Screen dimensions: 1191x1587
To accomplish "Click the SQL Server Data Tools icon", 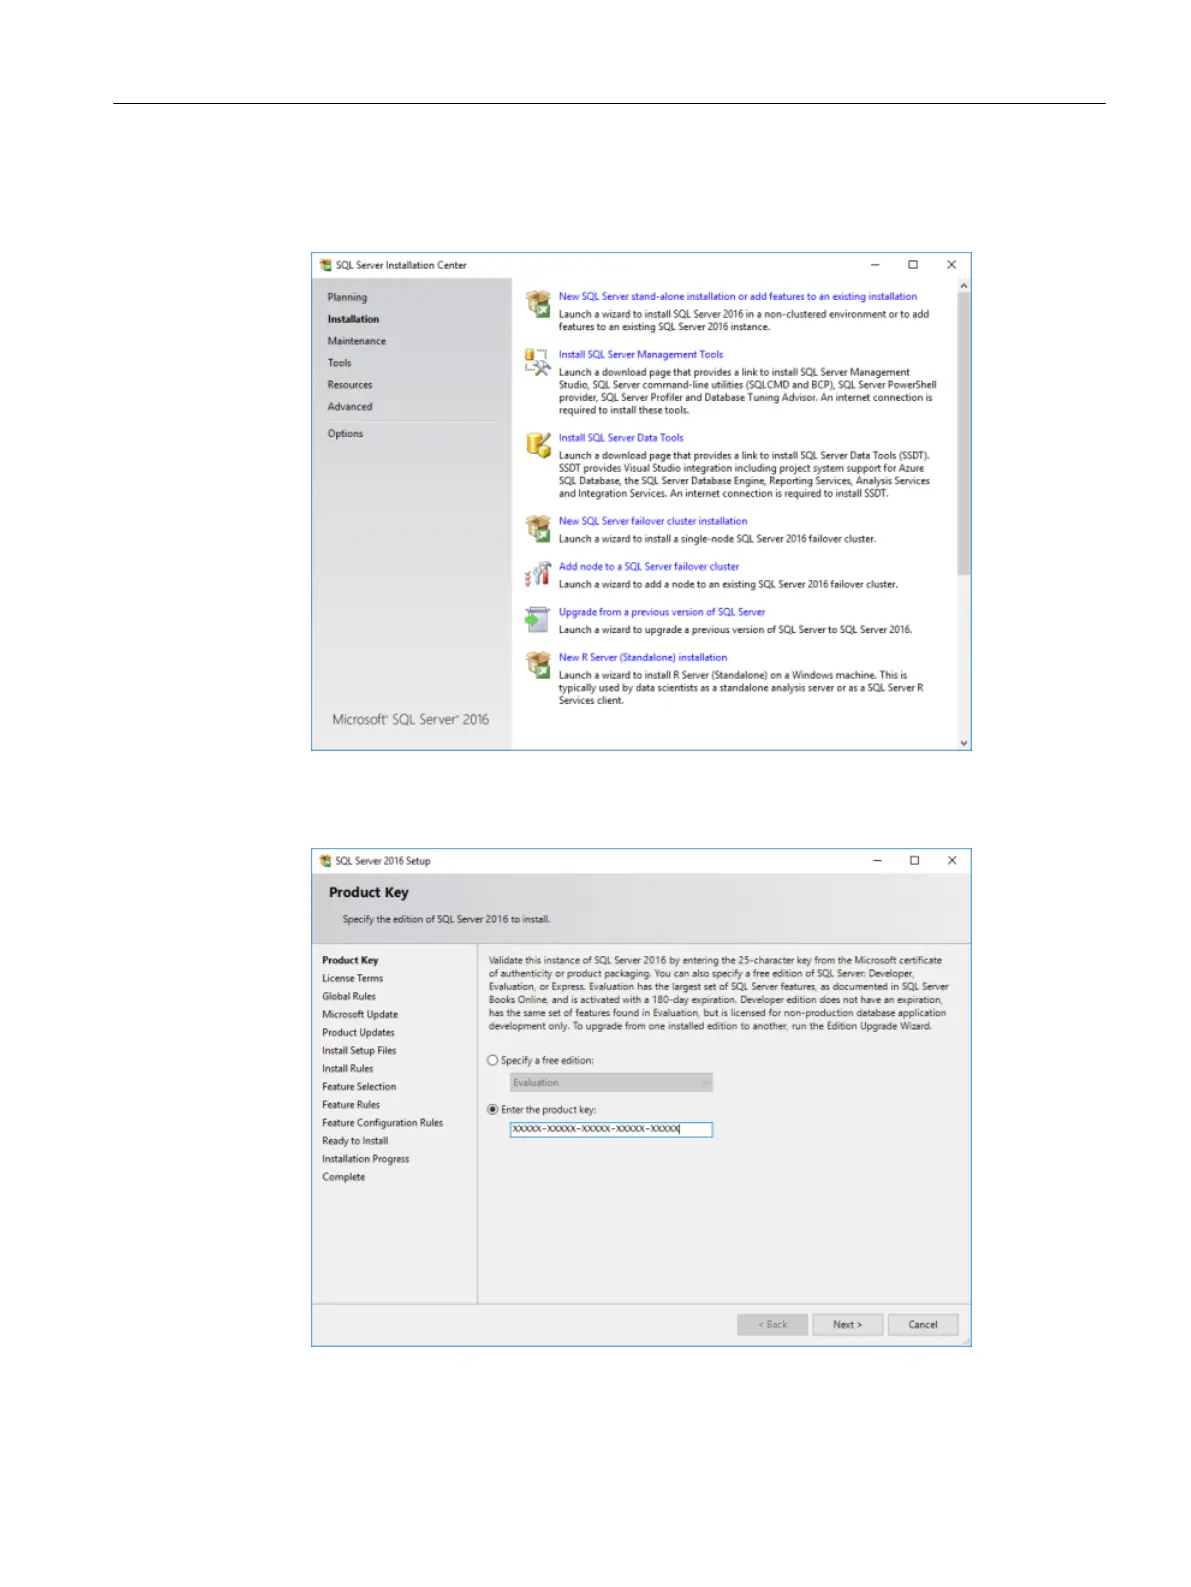I will (x=538, y=445).
